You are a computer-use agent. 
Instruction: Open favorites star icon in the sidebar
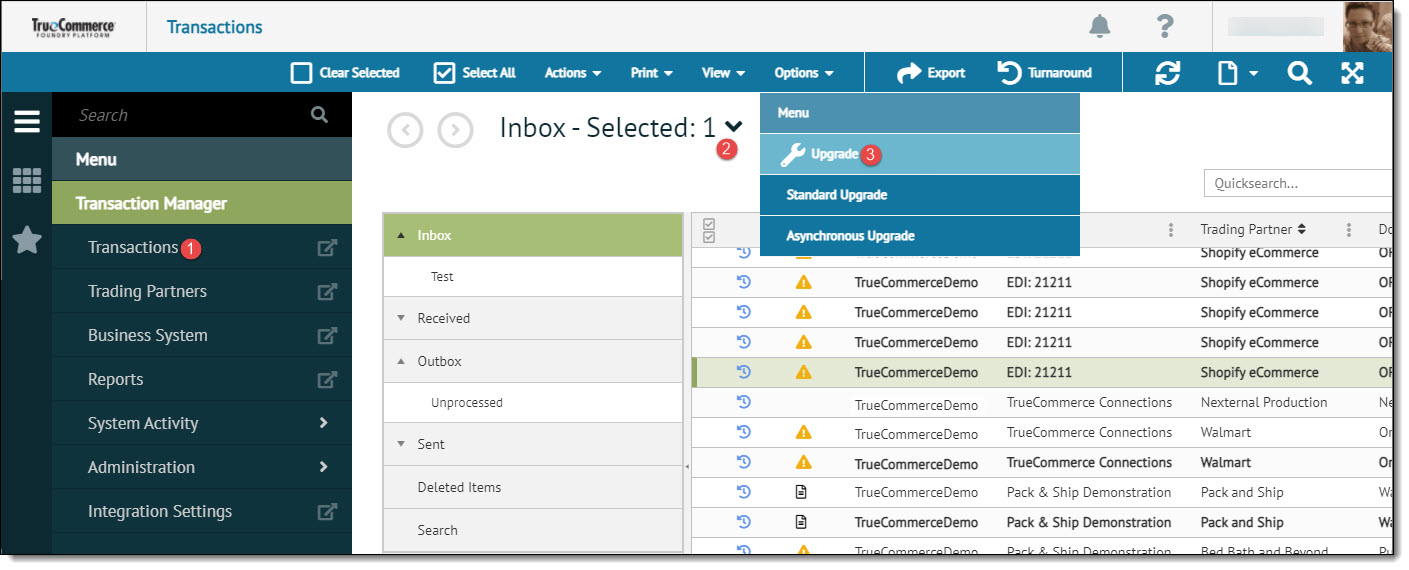[x=26, y=240]
